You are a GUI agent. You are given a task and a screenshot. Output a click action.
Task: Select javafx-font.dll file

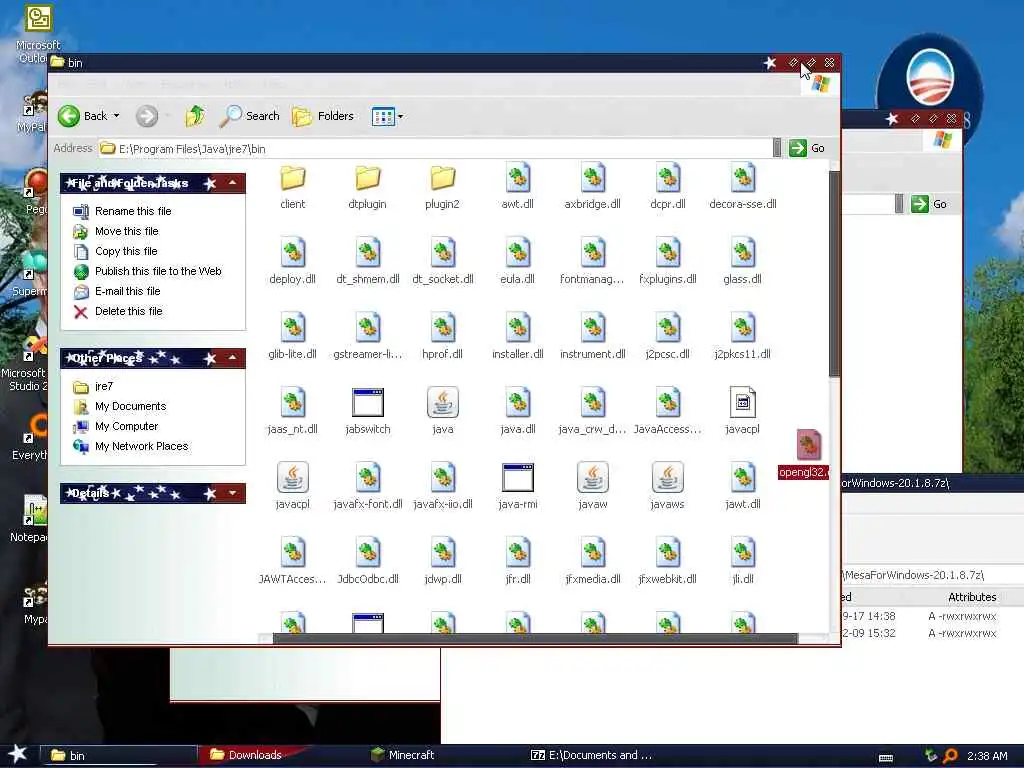point(368,487)
